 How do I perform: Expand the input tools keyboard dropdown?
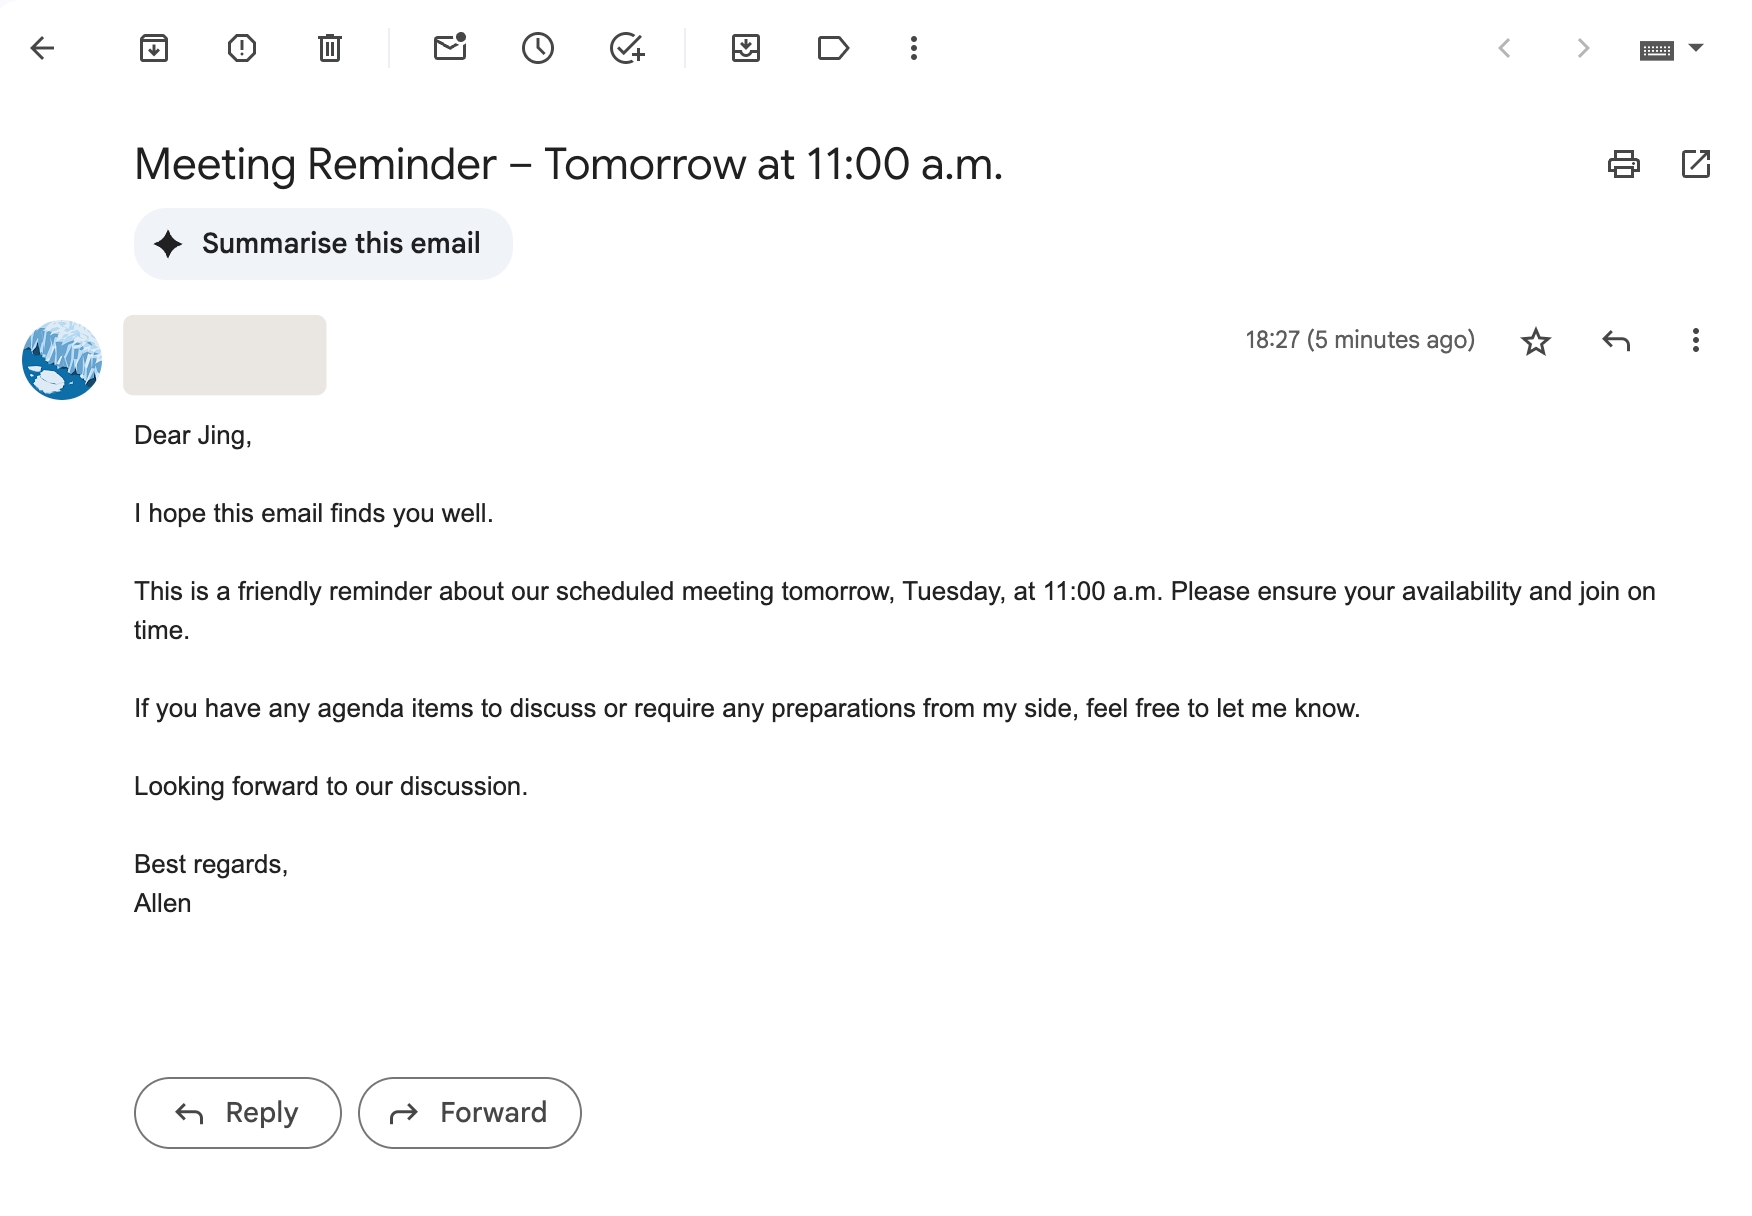[x=1695, y=48]
